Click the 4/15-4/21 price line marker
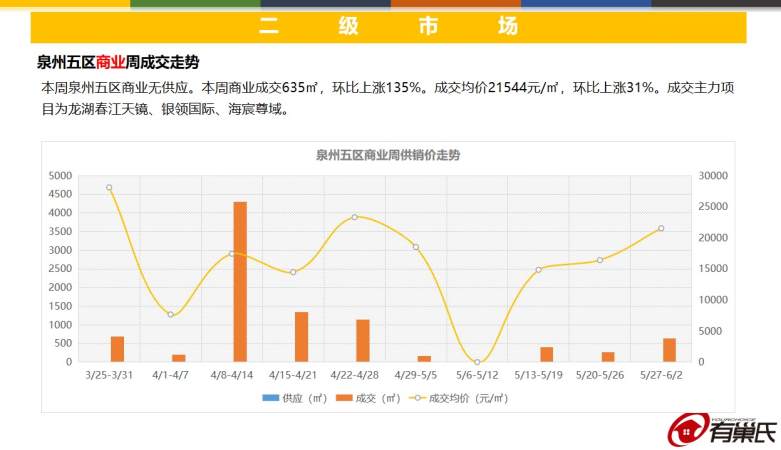The width and height of the screenshot is (781, 450). [293, 272]
